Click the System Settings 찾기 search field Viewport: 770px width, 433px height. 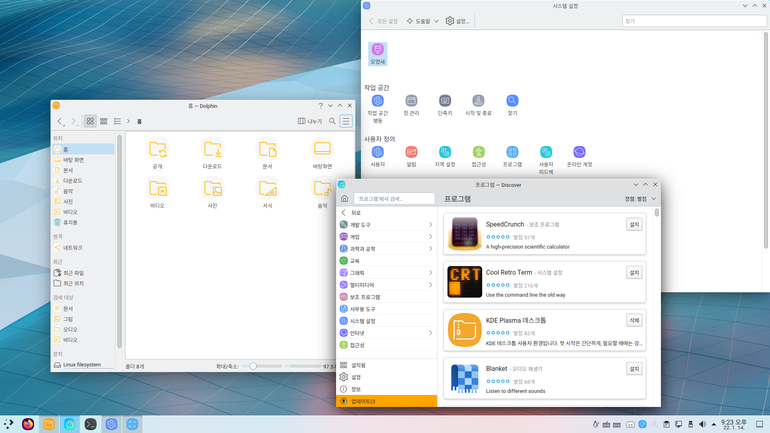click(694, 21)
